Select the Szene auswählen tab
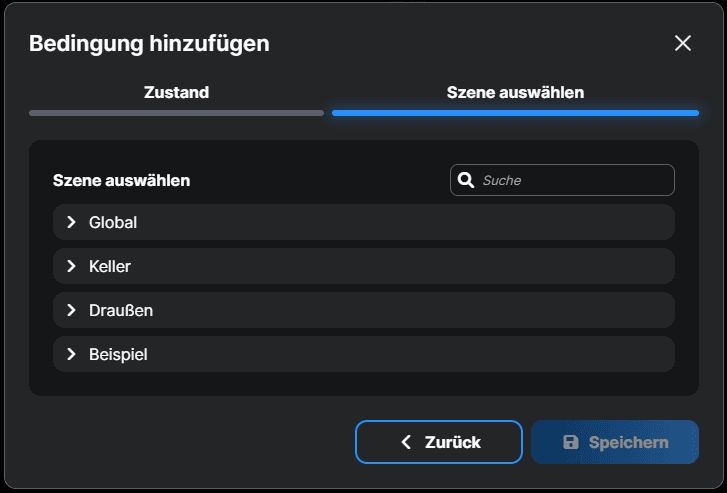Screen dimensions: 727x493 pyautogui.click(x=515, y=93)
